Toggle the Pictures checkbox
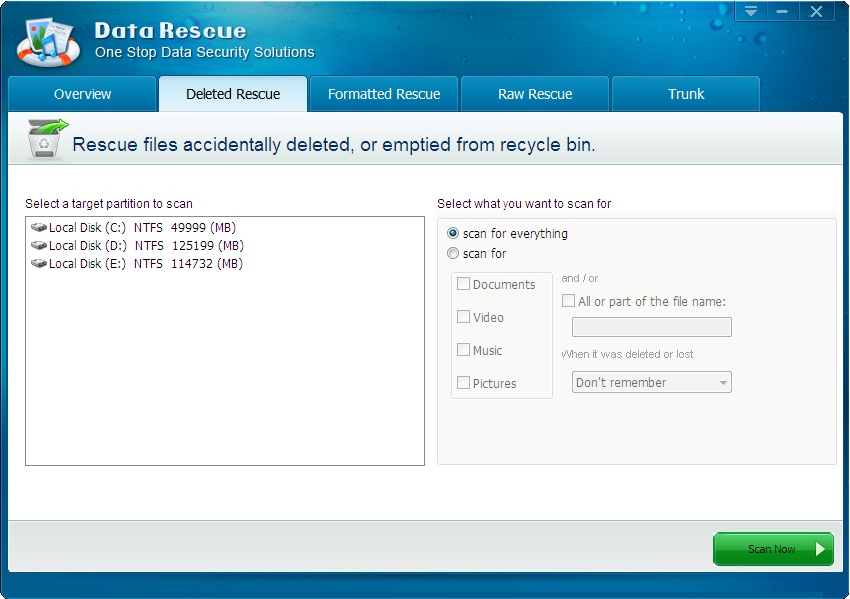850x599 pixels. [x=463, y=383]
